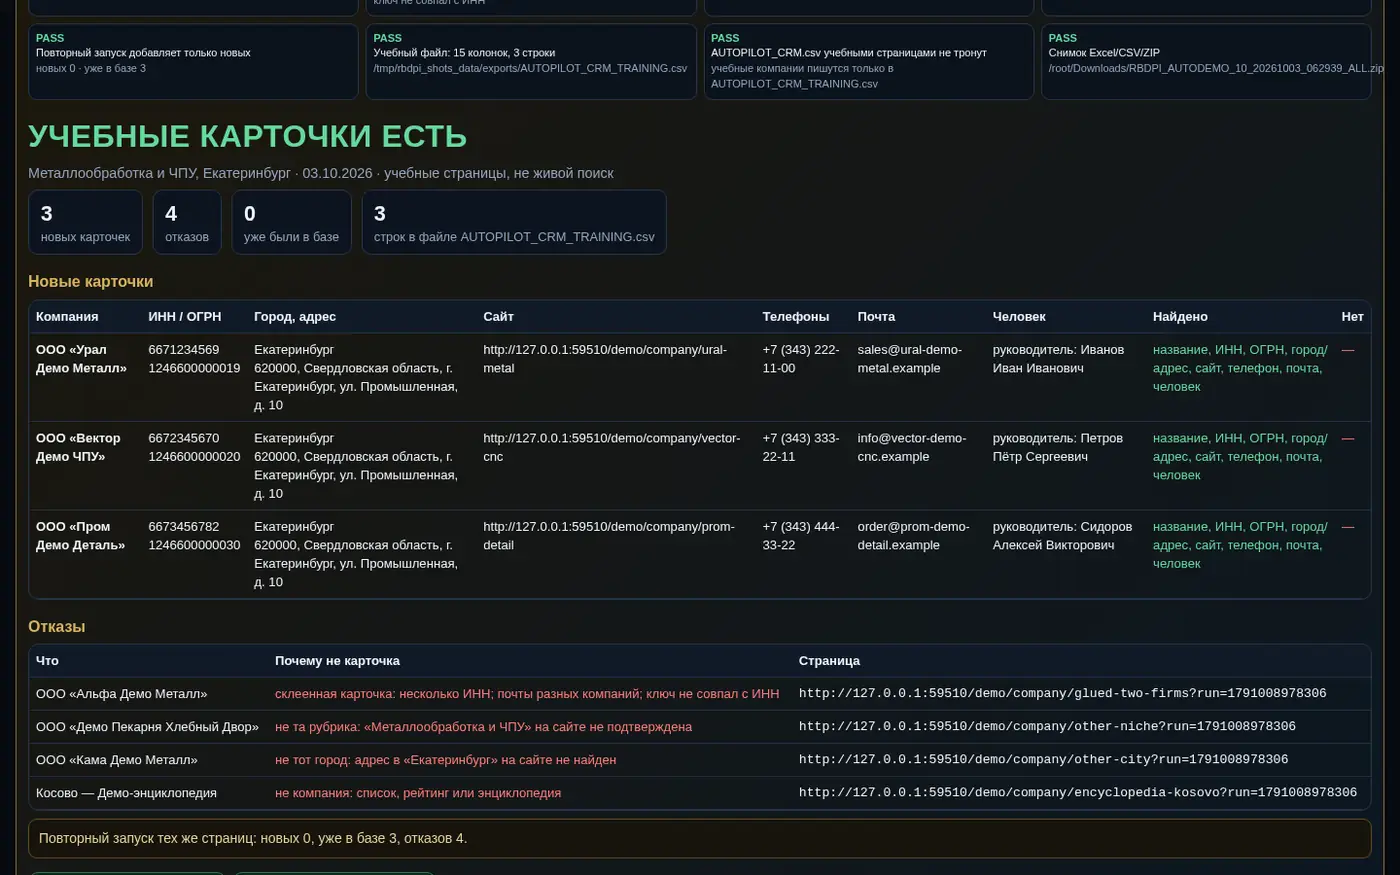Click the email sales@ural-demo-metal.example

pyautogui.click(x=910, y=359)
